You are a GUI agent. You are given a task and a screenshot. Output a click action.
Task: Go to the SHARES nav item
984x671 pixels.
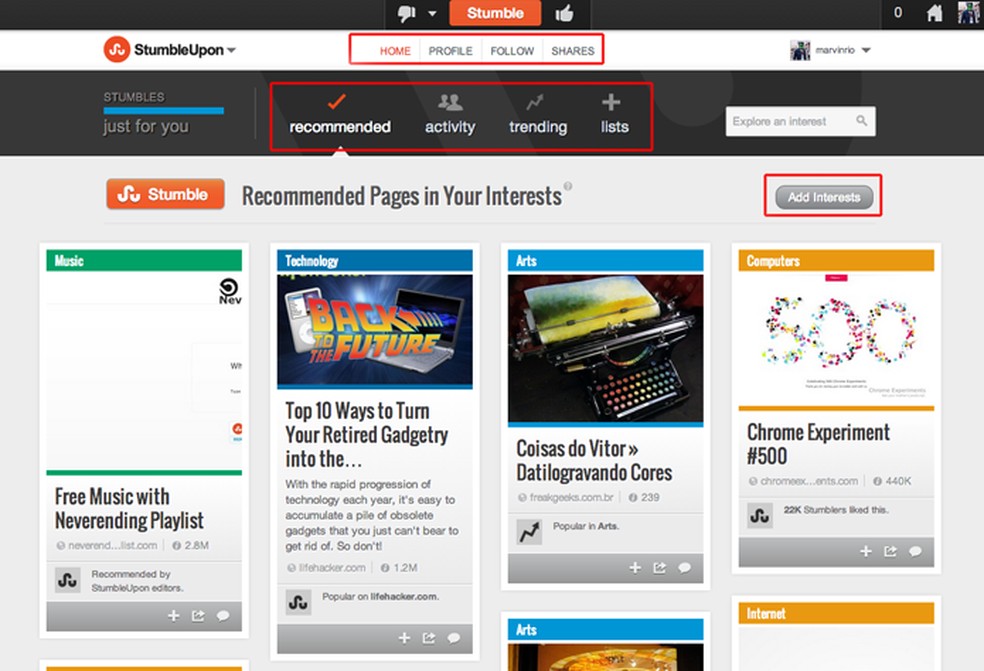(572, 51)
